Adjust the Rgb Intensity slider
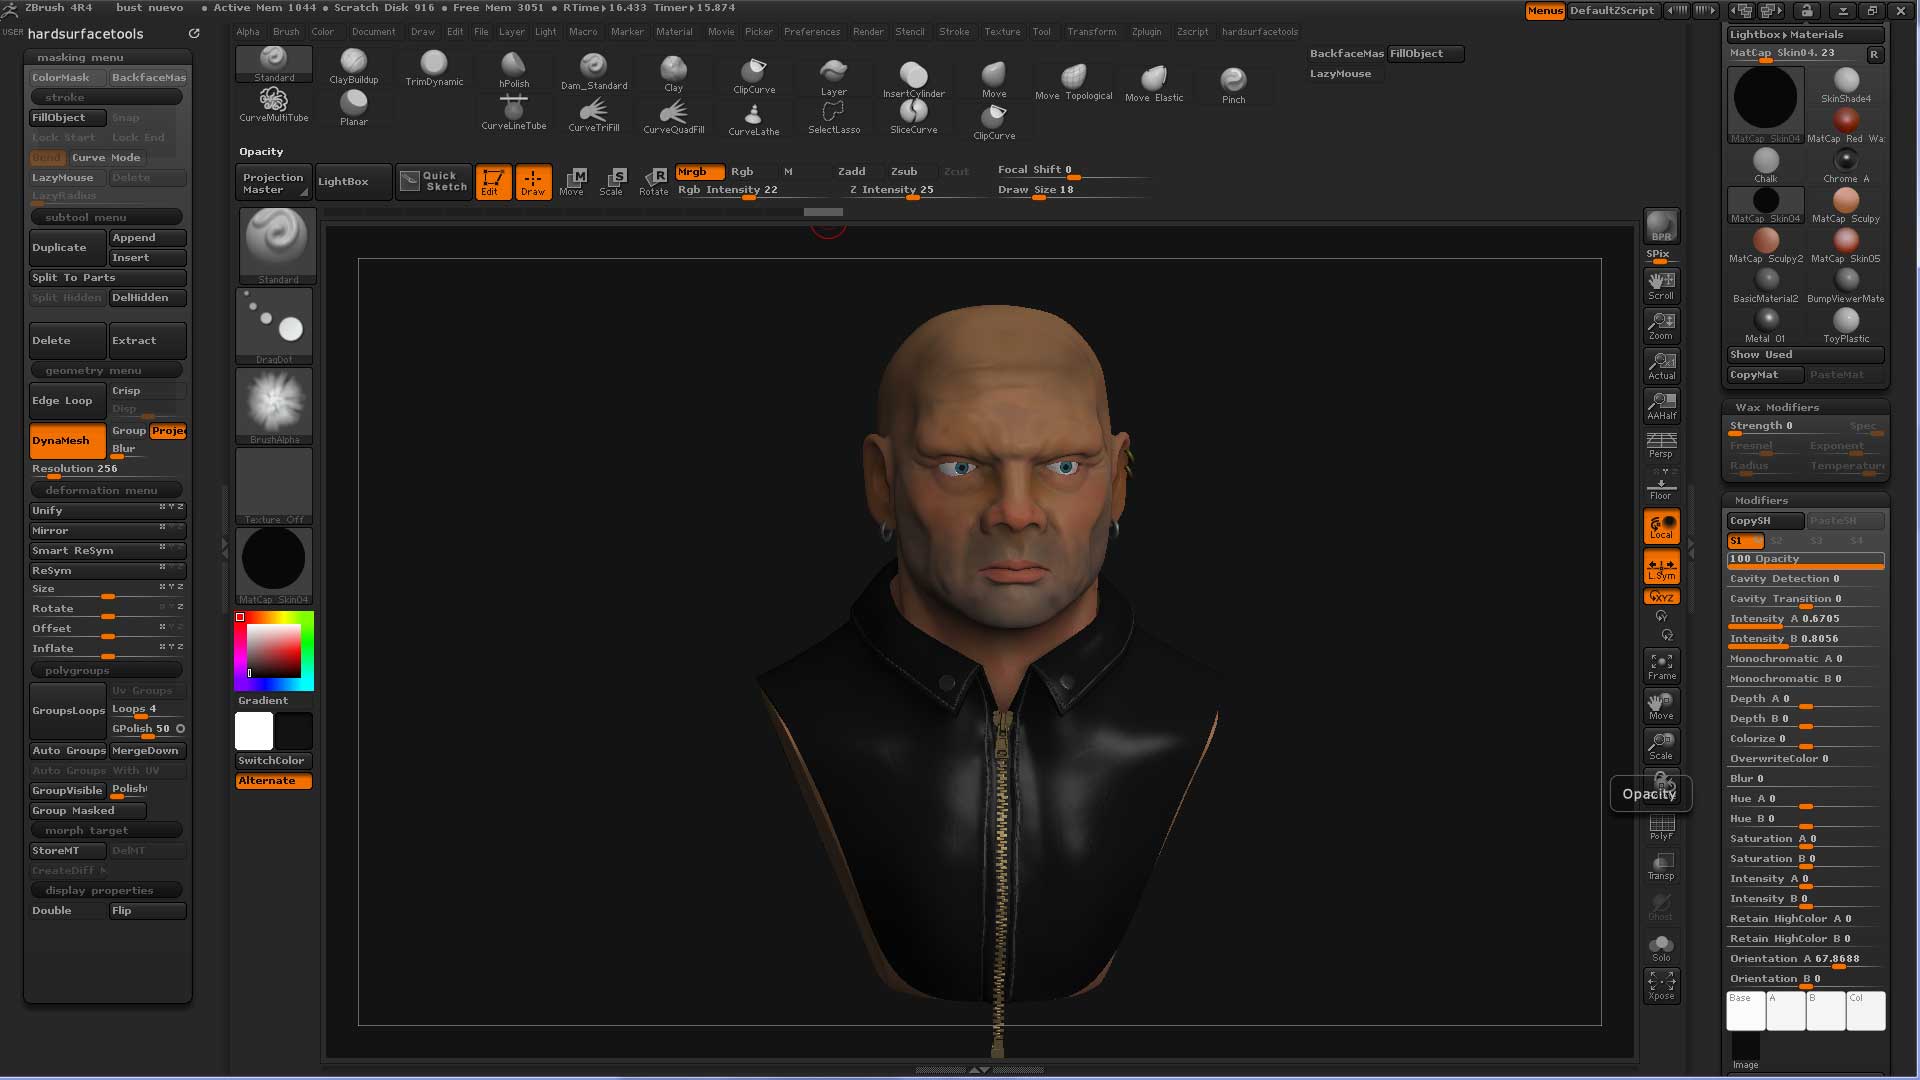This screenshot has height=1080, width=1920. (751, 190)
